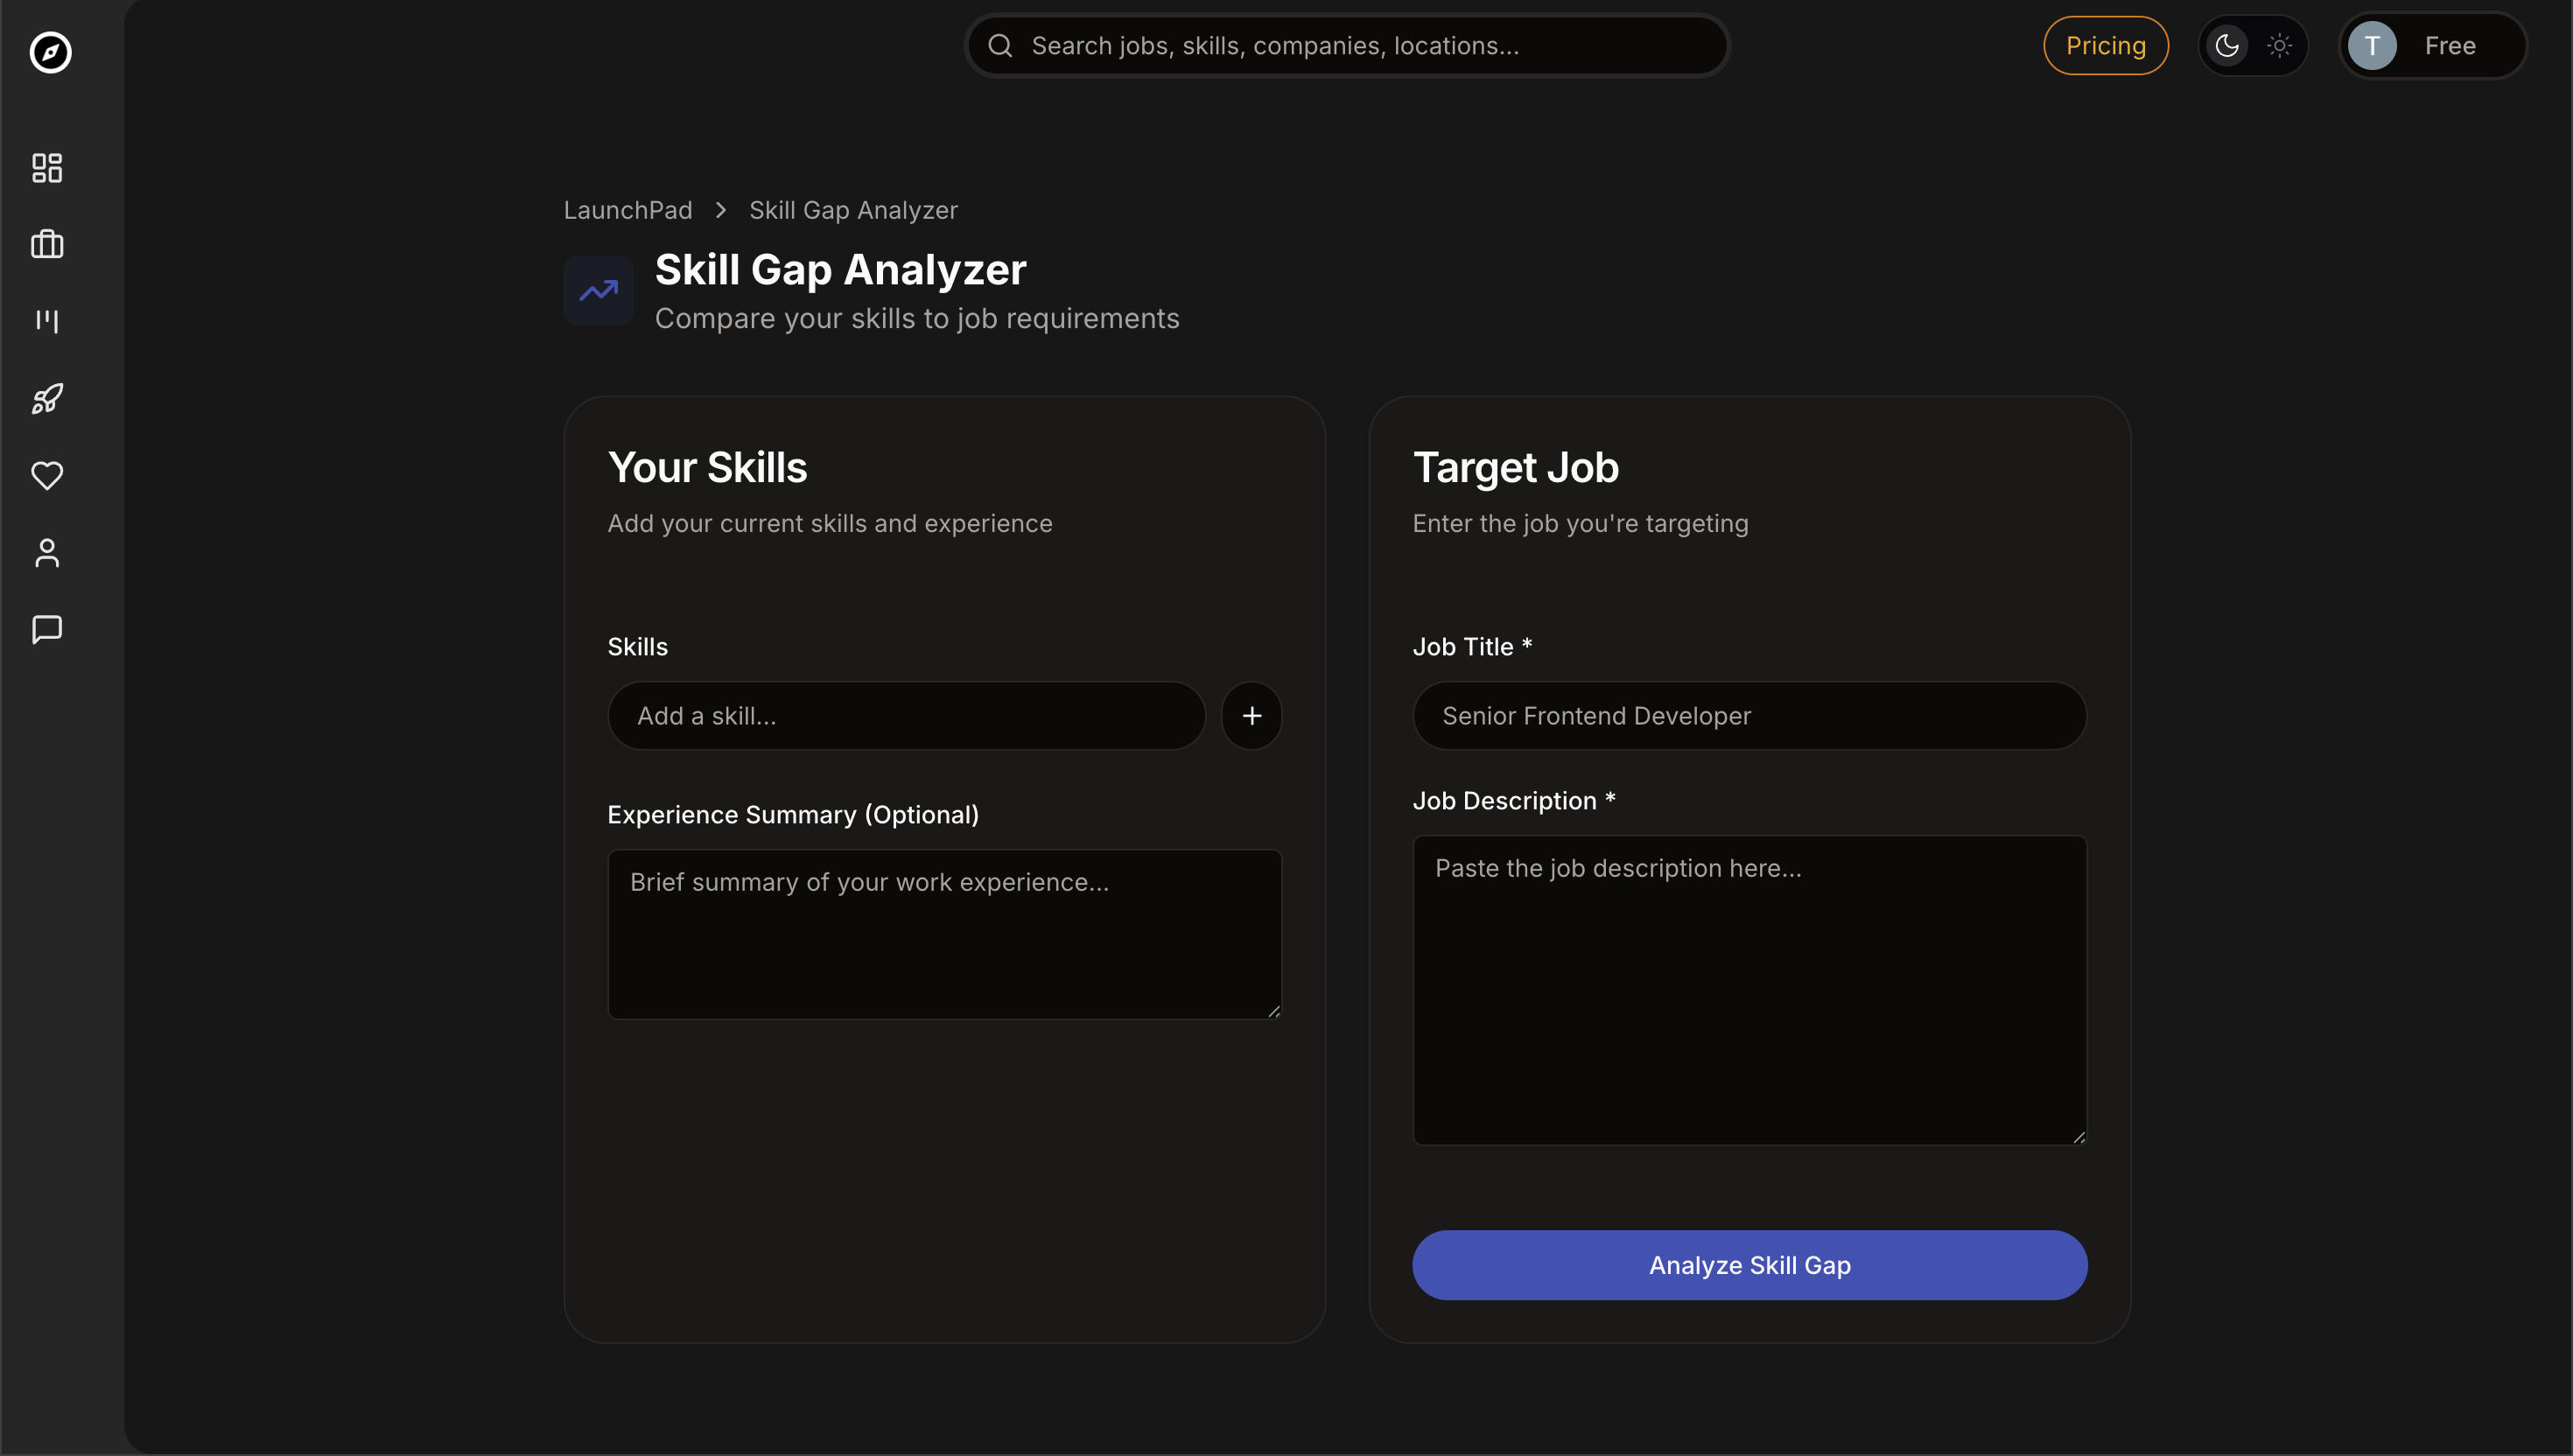
Task: Click the Pricing button
Action: click(x=2105, y=46)
